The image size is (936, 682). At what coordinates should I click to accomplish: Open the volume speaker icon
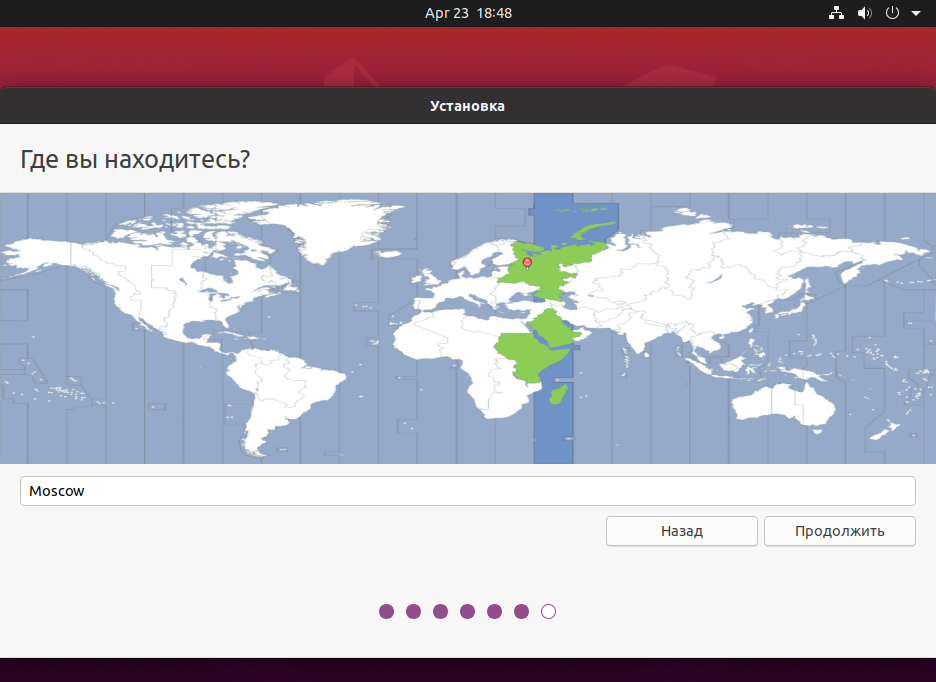(x=864, y=13)
